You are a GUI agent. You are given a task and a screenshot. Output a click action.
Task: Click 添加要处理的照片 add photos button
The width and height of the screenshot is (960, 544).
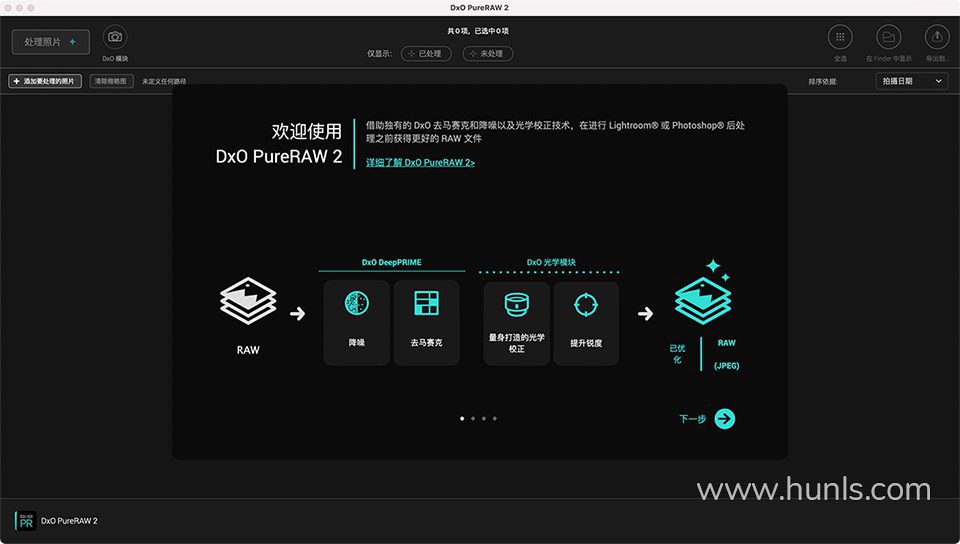click(45, 81)
